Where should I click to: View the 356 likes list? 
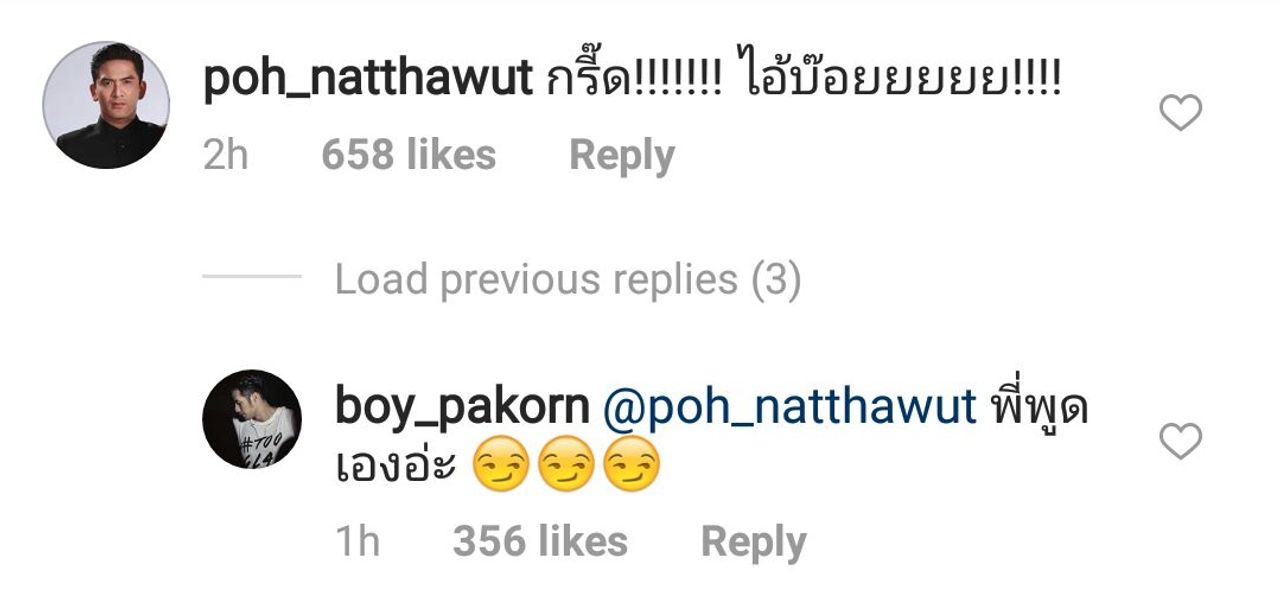[x=540, y=542]
